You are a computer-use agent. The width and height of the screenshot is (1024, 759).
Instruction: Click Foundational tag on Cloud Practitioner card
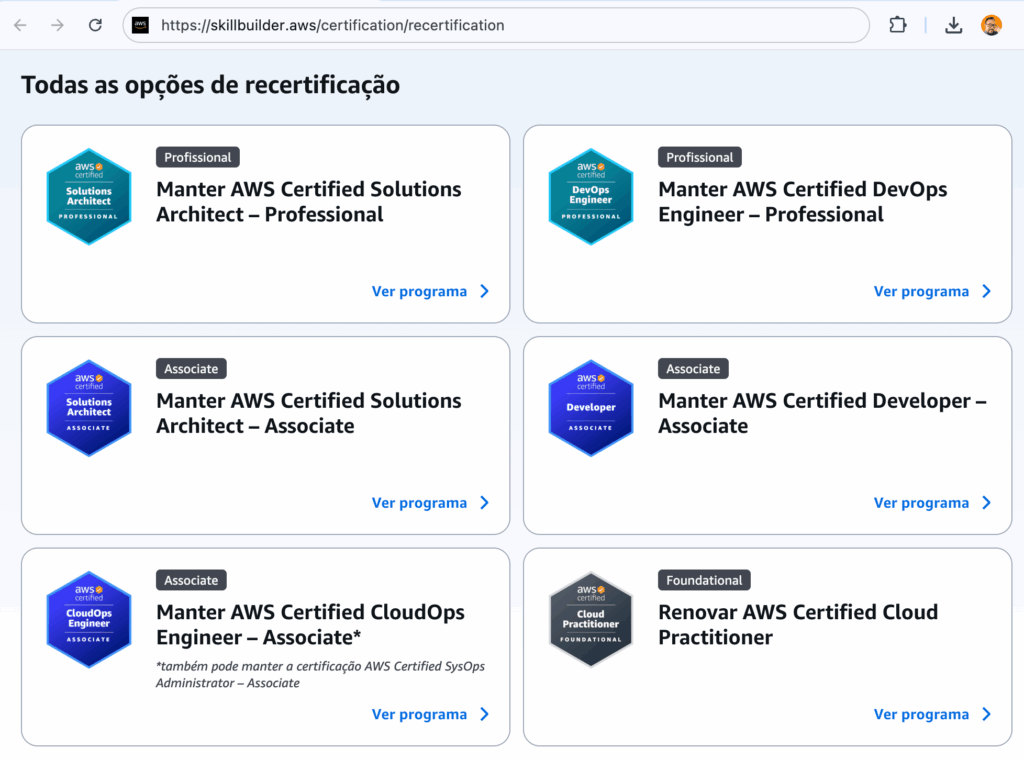(x=704, y=581)
